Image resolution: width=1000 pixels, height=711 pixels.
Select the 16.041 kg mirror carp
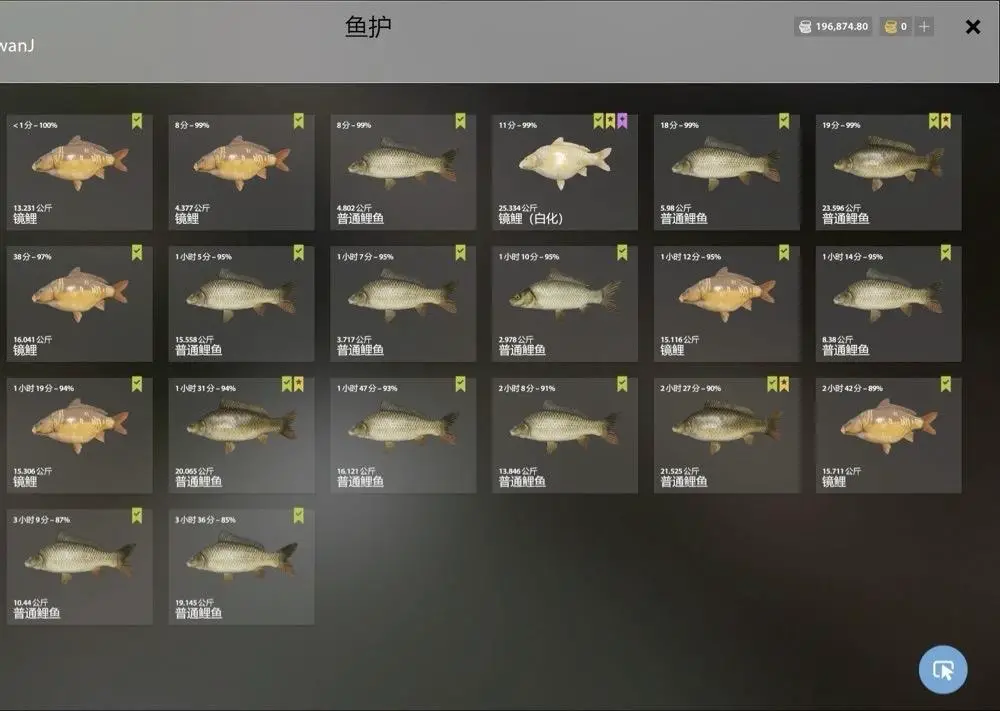coord(80,304)
